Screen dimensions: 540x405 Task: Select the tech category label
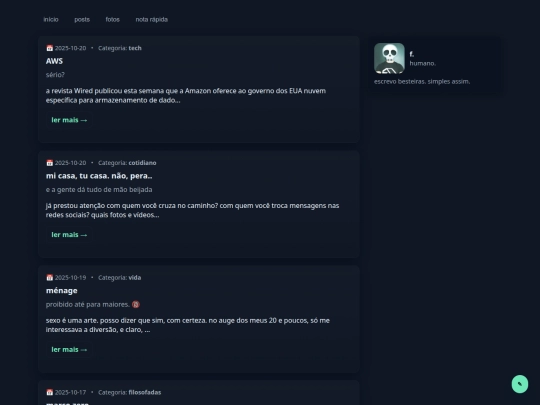coord(135,48)
